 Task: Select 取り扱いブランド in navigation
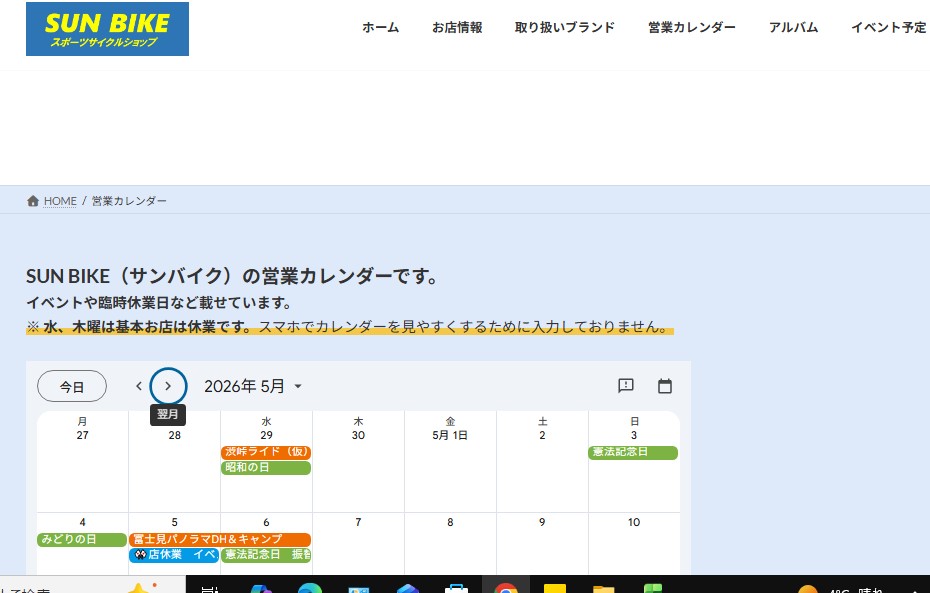click(x=565, y=28)
